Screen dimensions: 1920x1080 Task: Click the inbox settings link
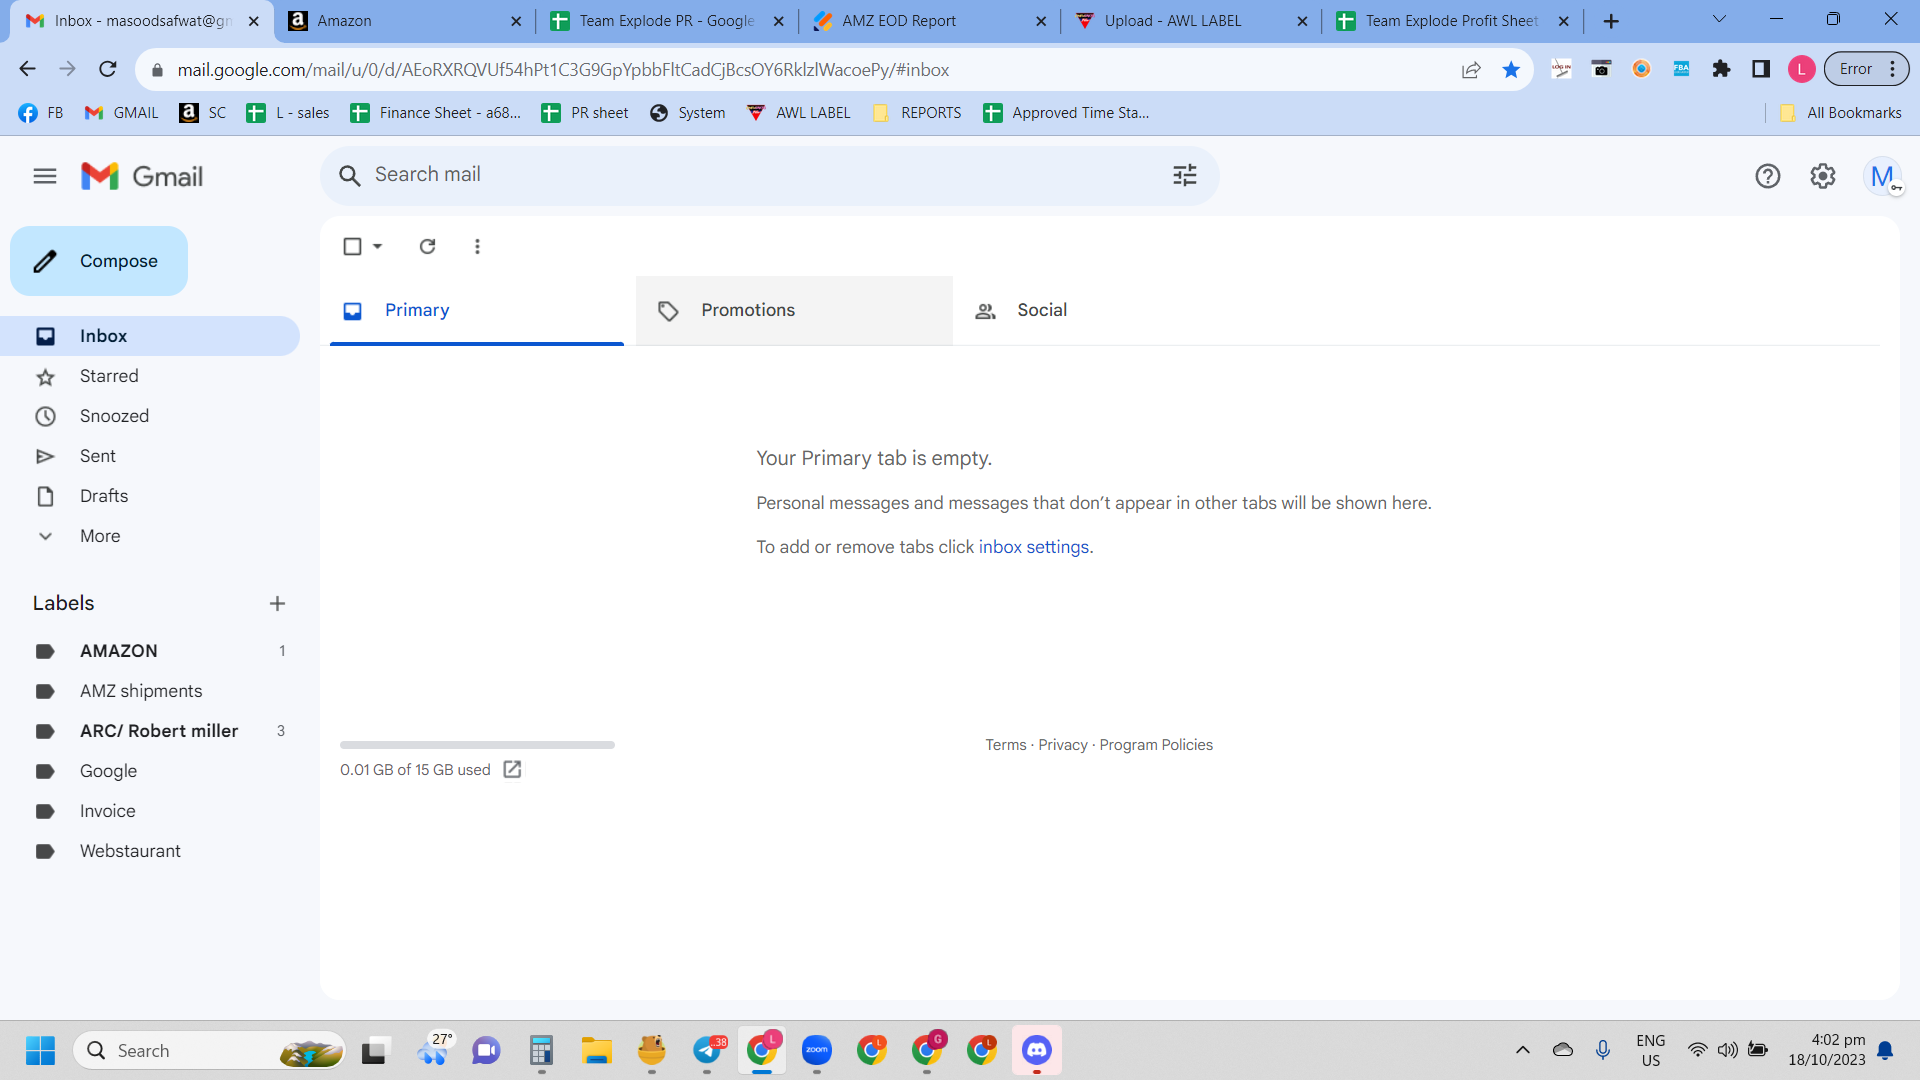pyautogui.click(x=1033, y=547)
